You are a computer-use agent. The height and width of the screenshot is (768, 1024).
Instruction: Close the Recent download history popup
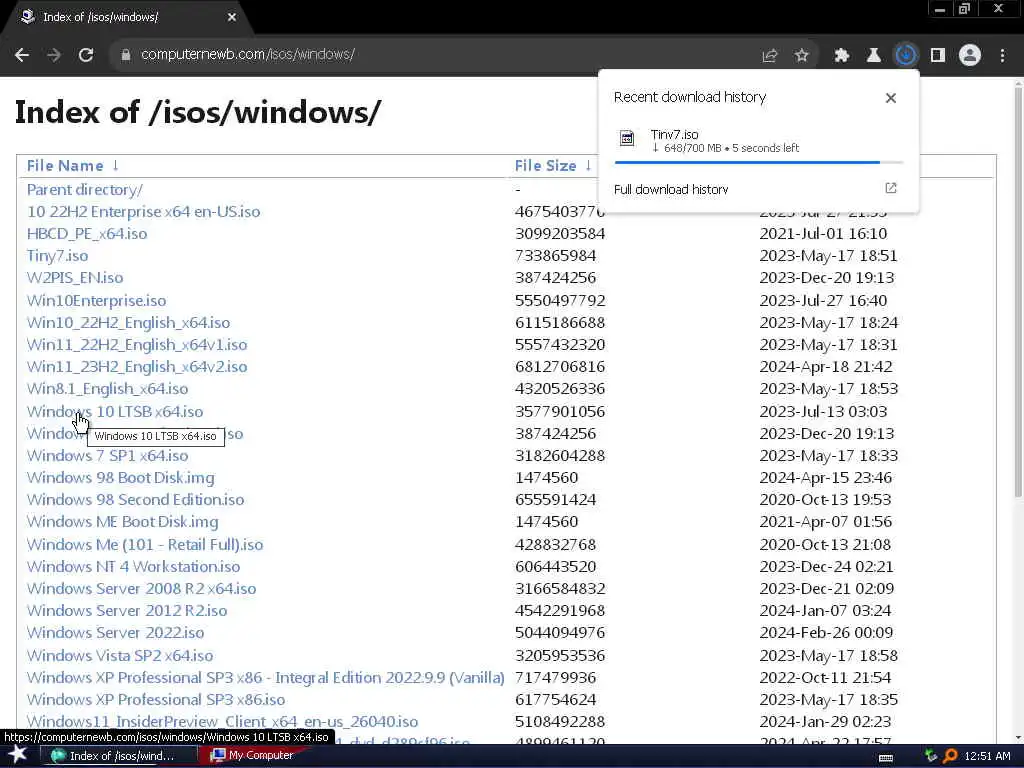[891, 98]
